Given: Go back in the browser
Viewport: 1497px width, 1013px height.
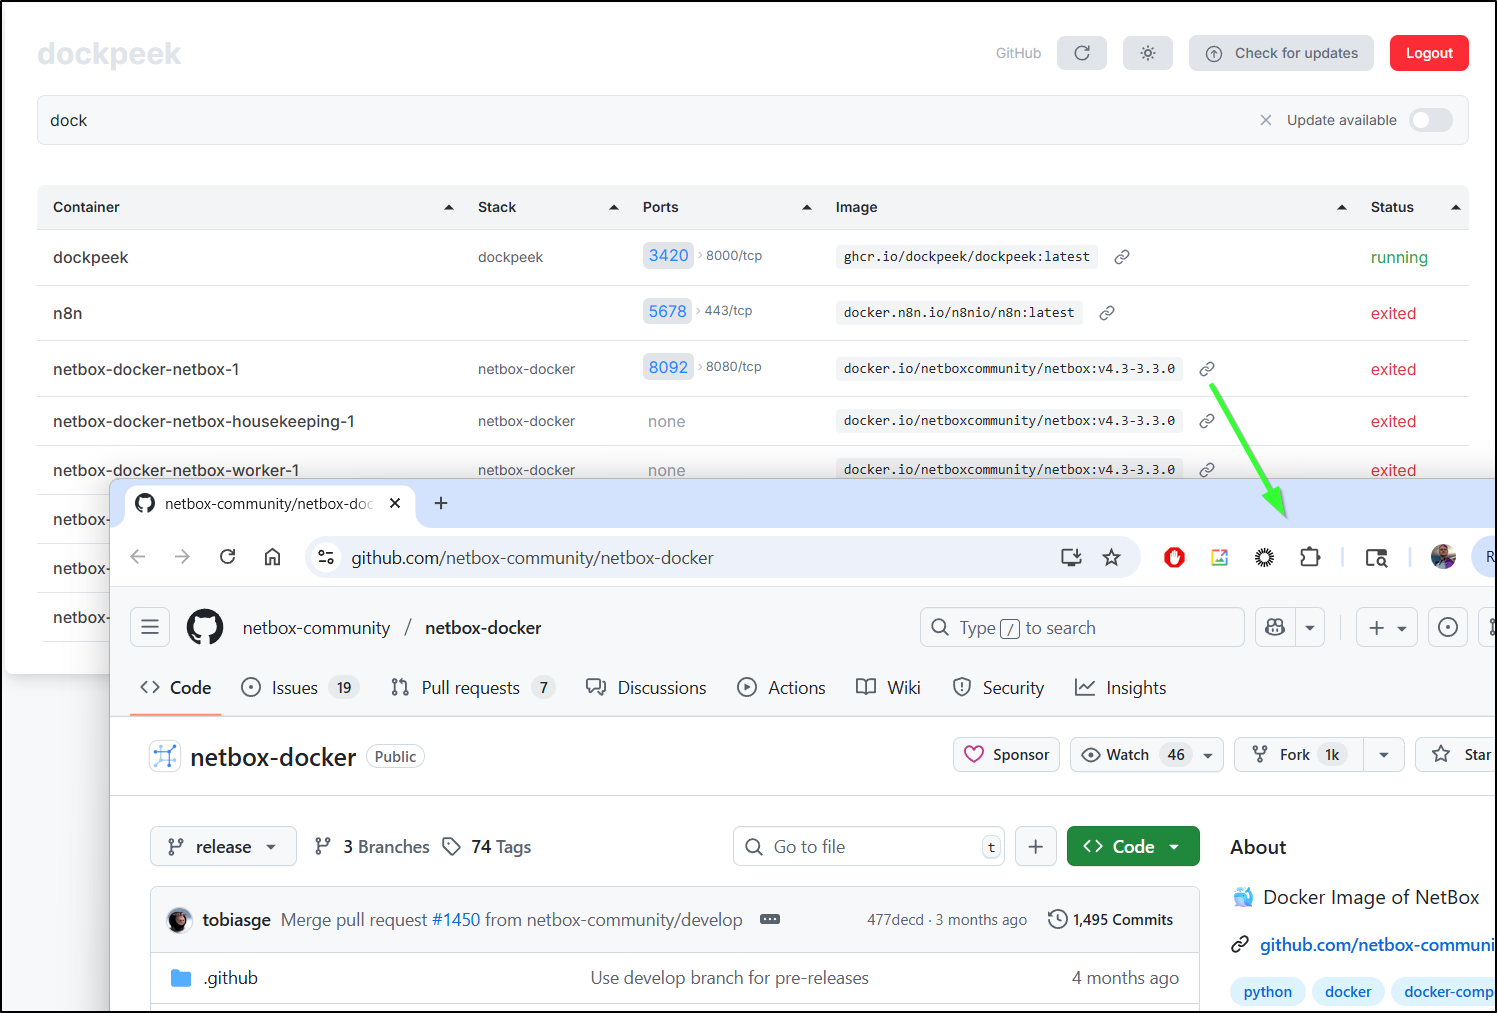Looking at the screenshot, I should [138, 557].
